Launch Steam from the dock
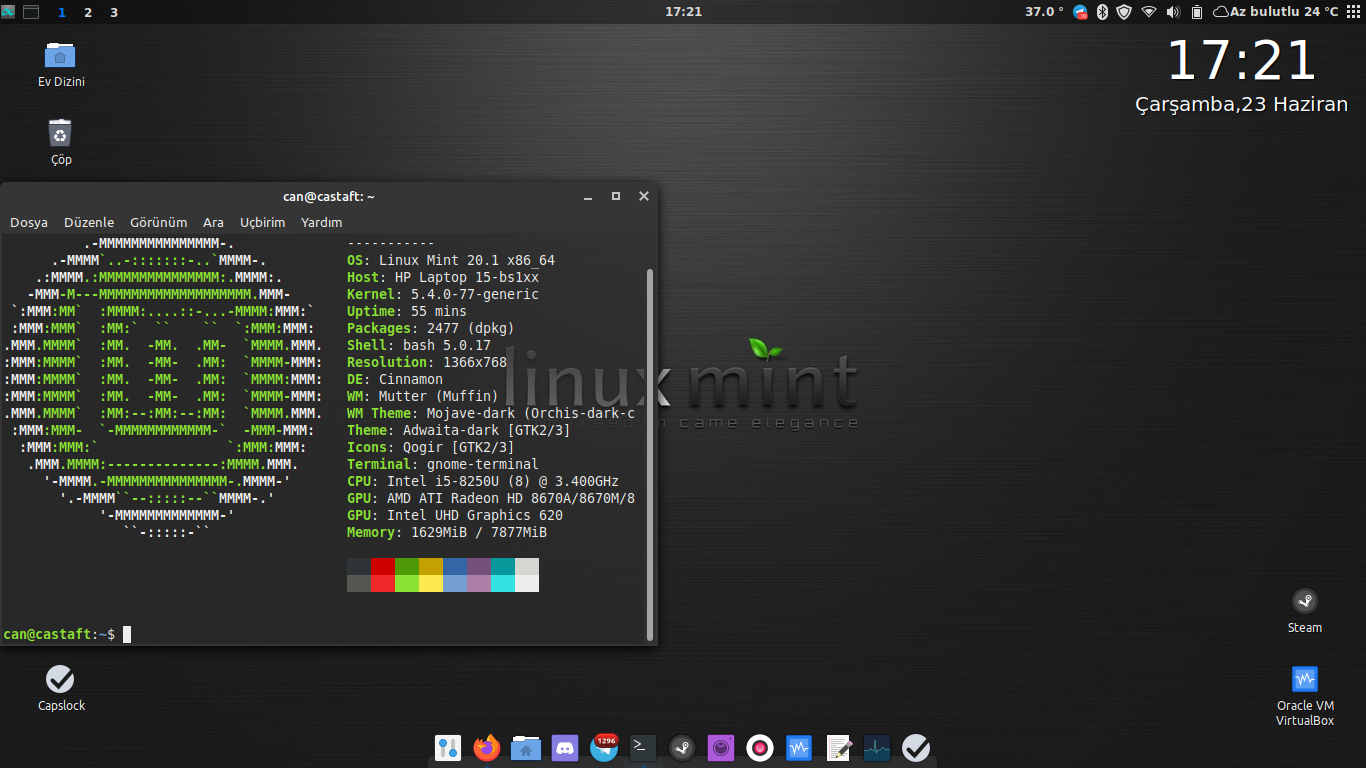The height and width of the screenshot is (768, 1366). coord(682,747)
